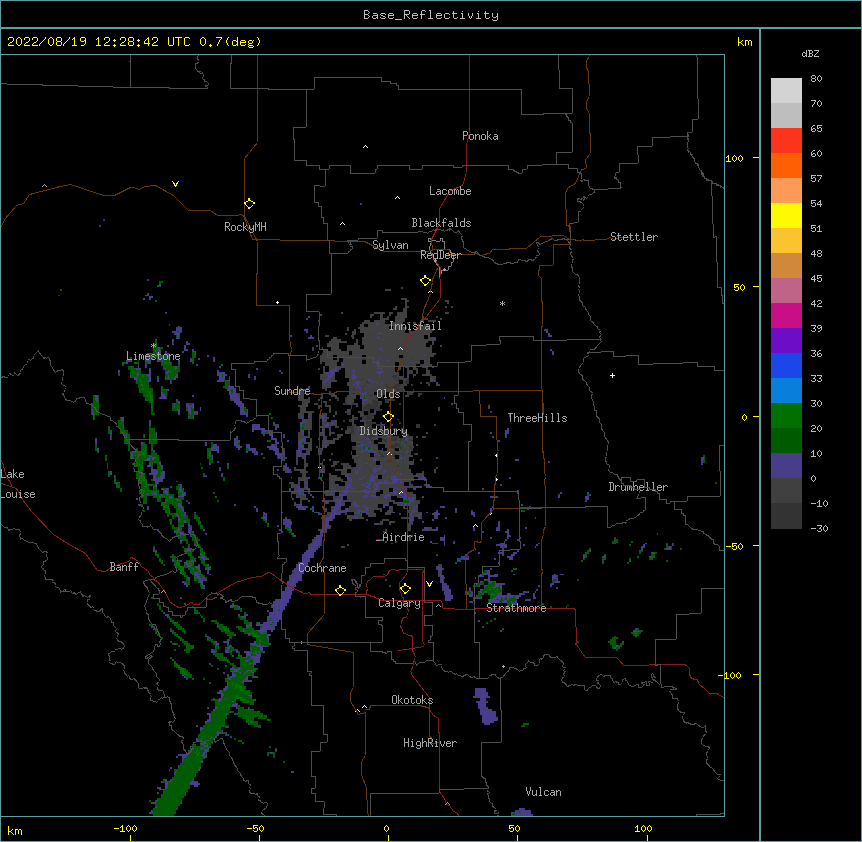Click the RedDeer city label
Image resolution: width=862 pixels, height=842 pixels.
point(440,255)
